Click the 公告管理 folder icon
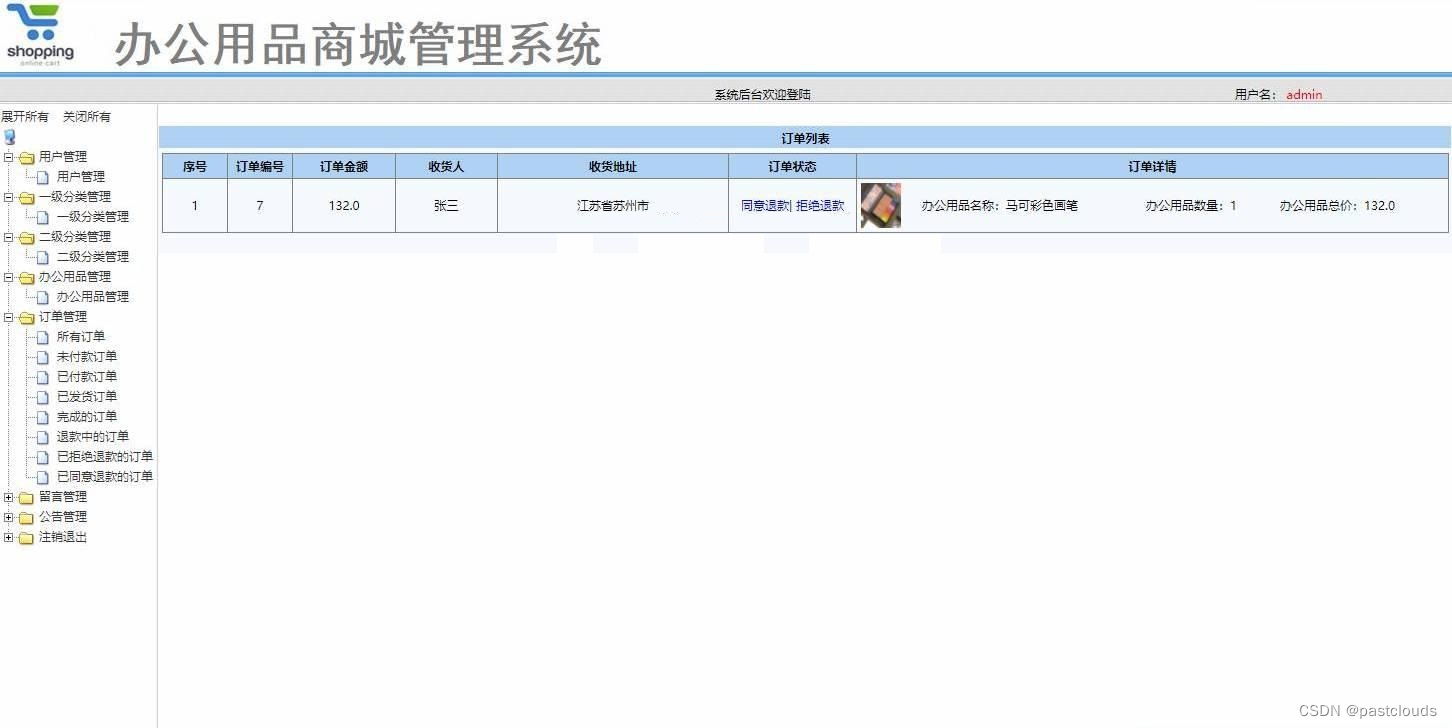1452x728 pixels. (x=28, y=516)
